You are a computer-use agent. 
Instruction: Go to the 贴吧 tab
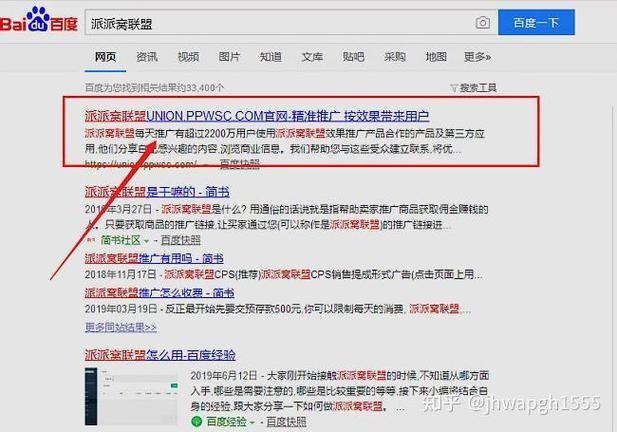coord(353,57)
